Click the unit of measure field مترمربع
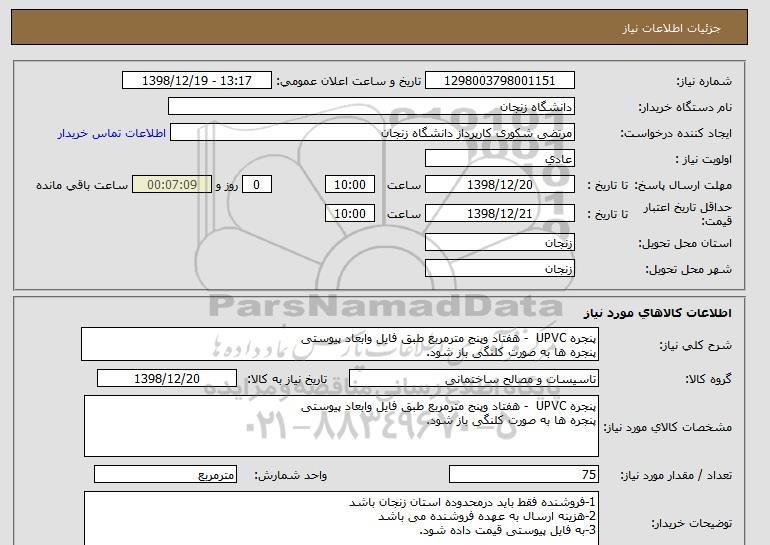 point(165,475)
